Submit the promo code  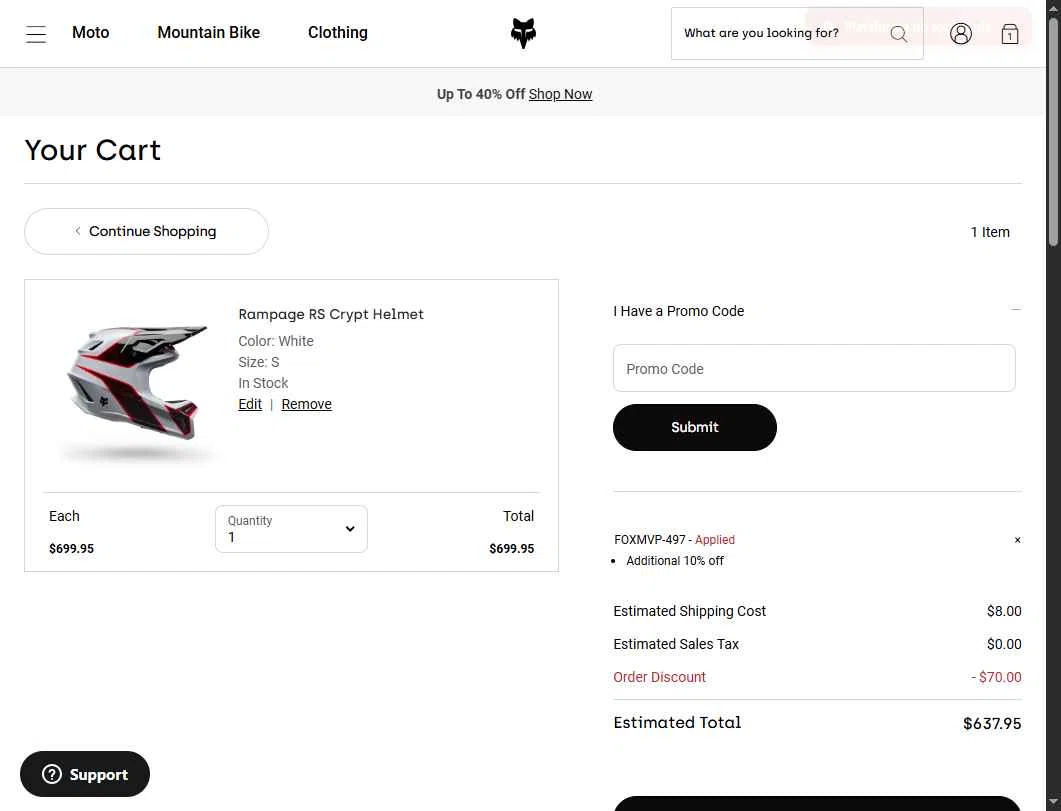click(x=695, y=427)
